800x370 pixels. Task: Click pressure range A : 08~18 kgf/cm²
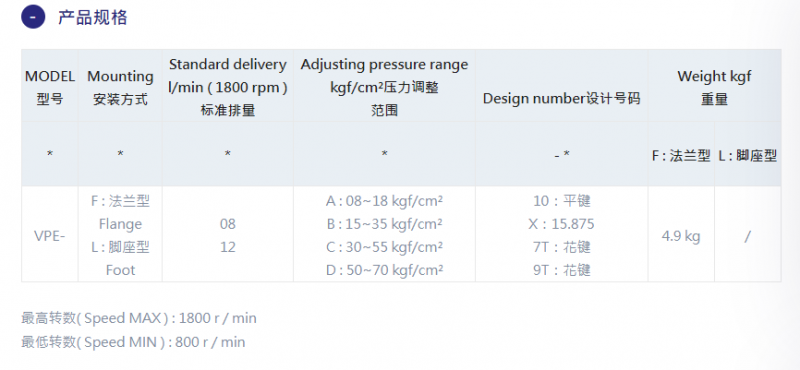[x=384, y=201]
